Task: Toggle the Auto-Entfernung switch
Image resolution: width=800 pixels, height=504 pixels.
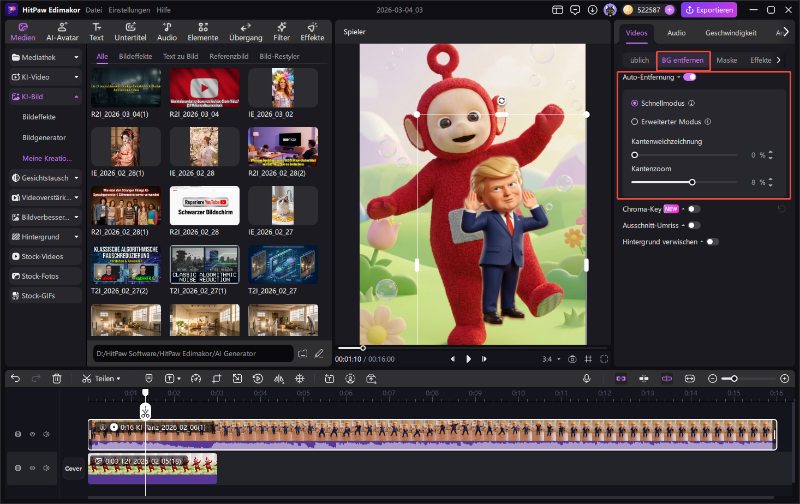Action: (x=690, y=77)
